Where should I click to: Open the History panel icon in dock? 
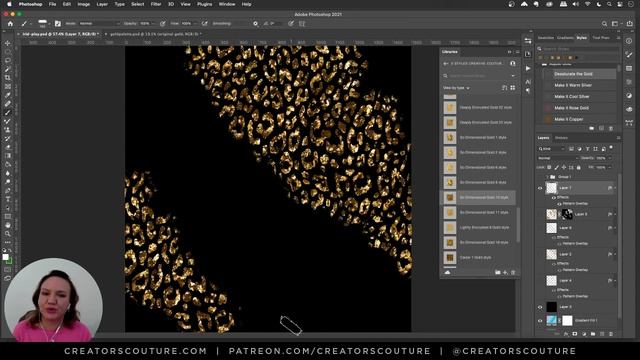528,54
